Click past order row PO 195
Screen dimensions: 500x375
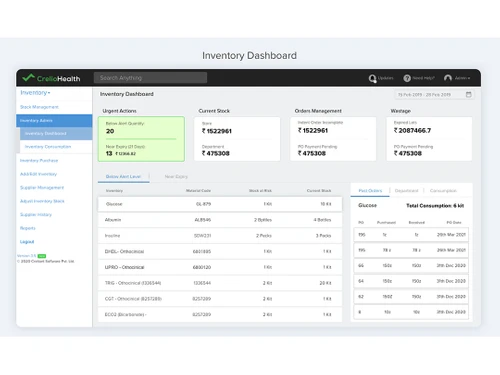click(x=411, y=250)
